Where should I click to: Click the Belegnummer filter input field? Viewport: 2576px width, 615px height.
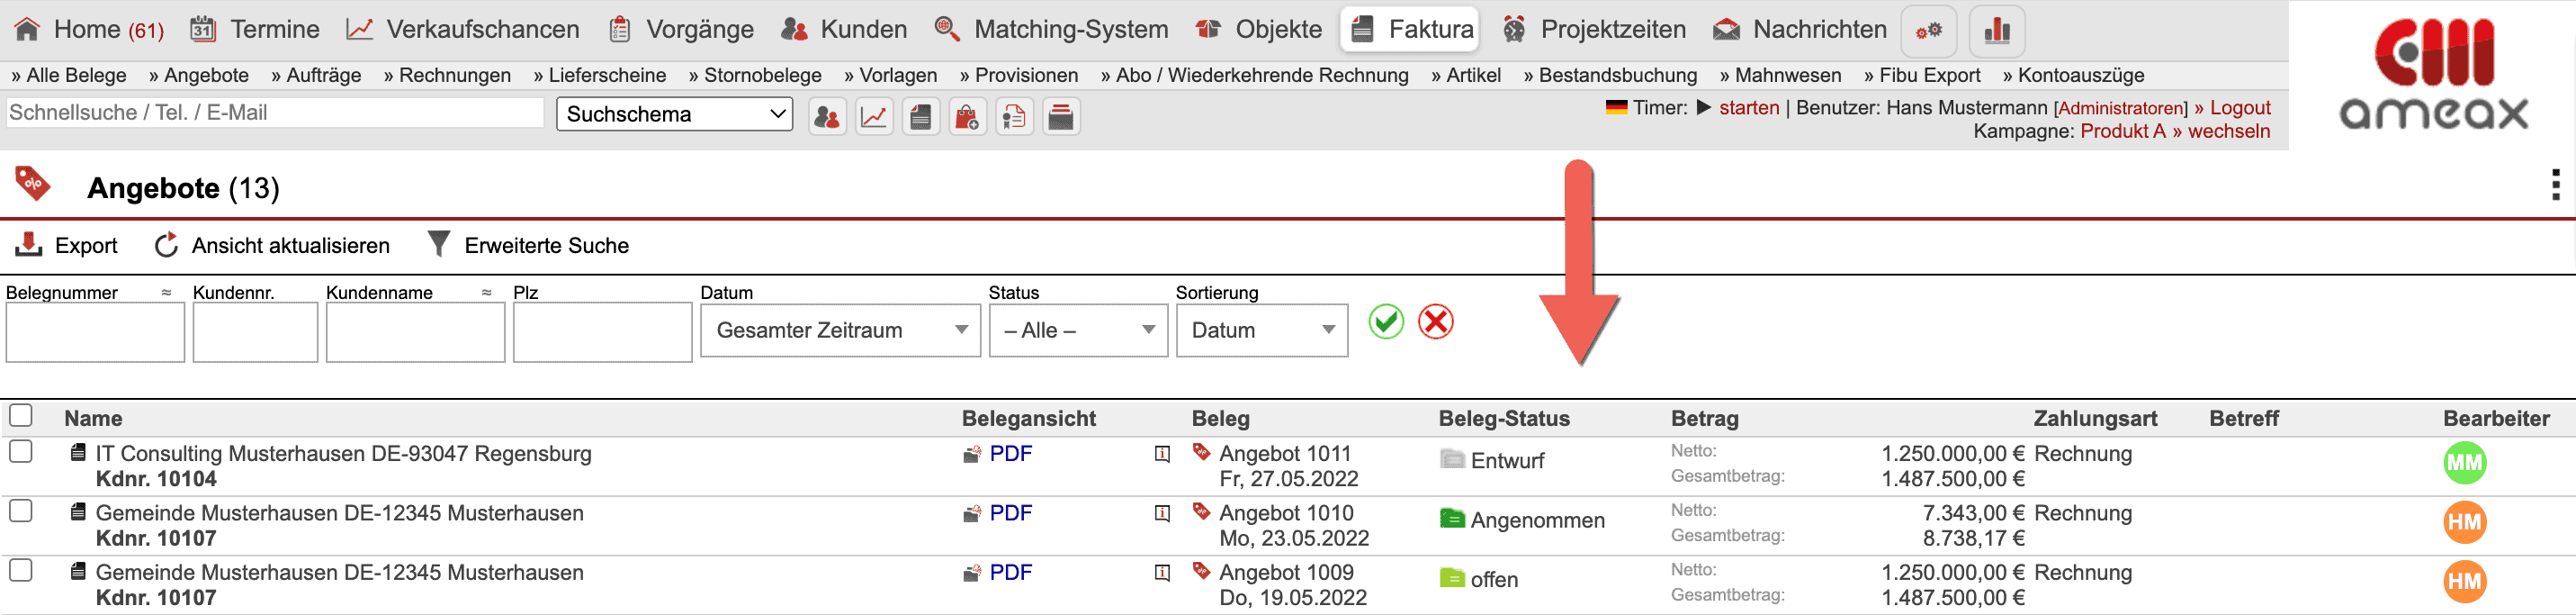click(x=95, y=333)
